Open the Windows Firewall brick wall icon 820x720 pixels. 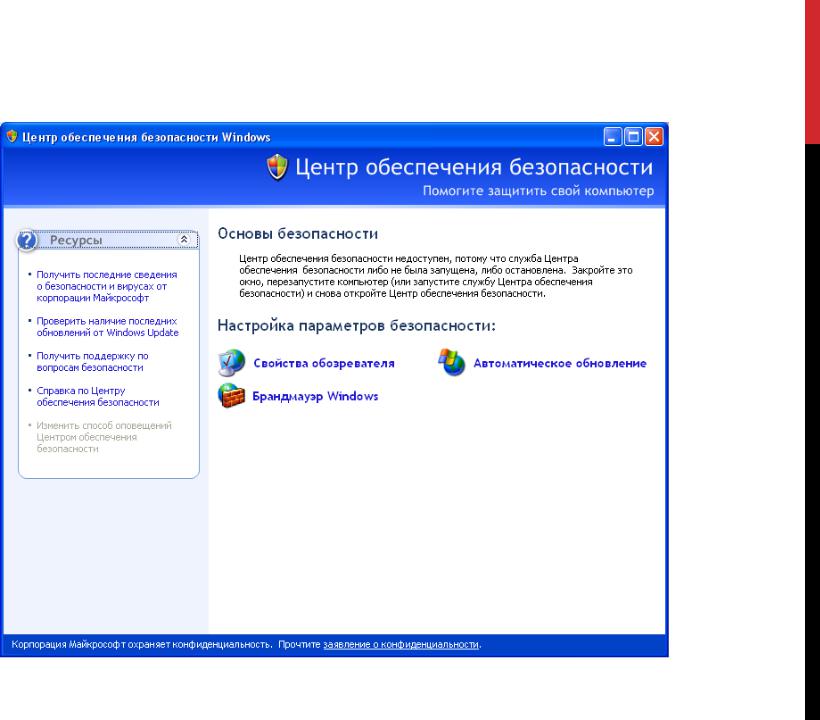coord(231,396)
